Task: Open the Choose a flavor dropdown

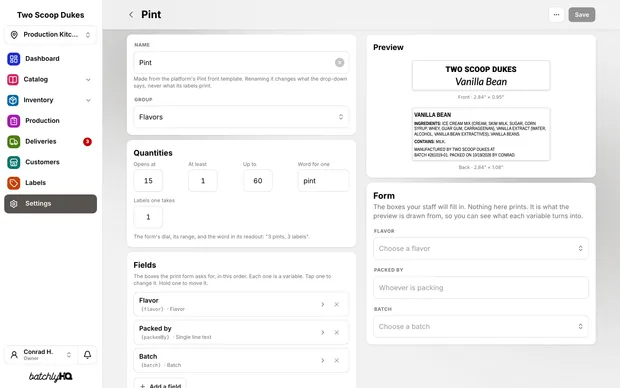Action: pyautogui.click(x=481, y=249)
